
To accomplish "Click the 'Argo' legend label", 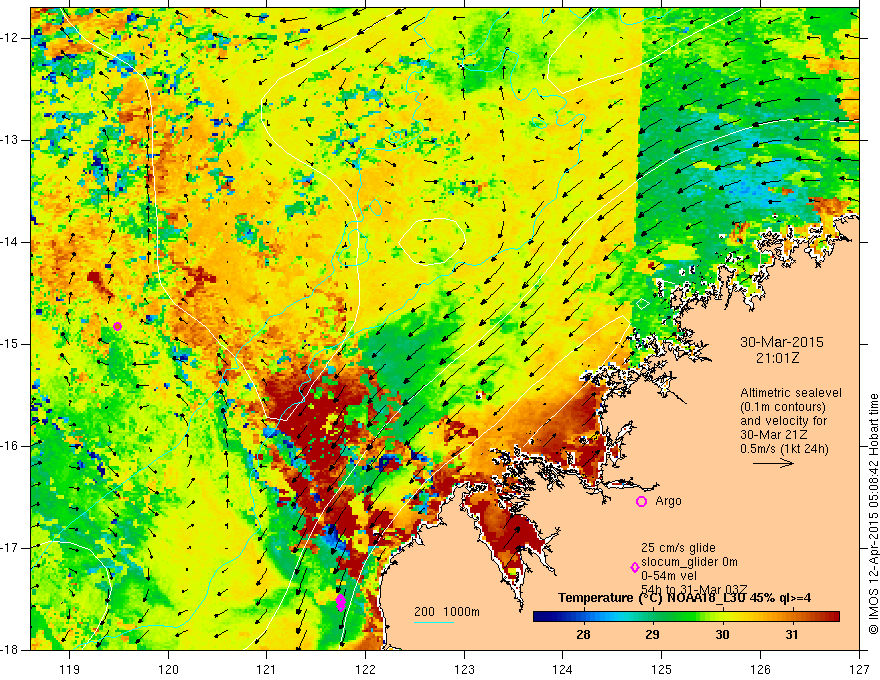I will coord(668,501).
